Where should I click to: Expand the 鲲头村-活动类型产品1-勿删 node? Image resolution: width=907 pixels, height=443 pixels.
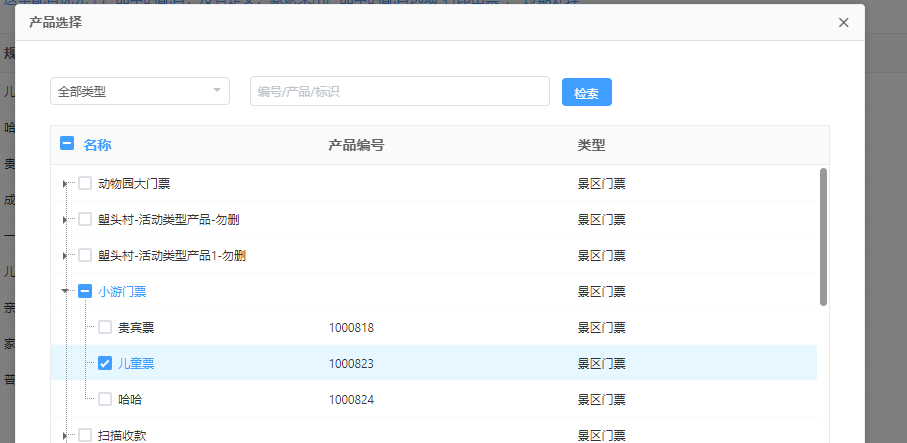66,256
